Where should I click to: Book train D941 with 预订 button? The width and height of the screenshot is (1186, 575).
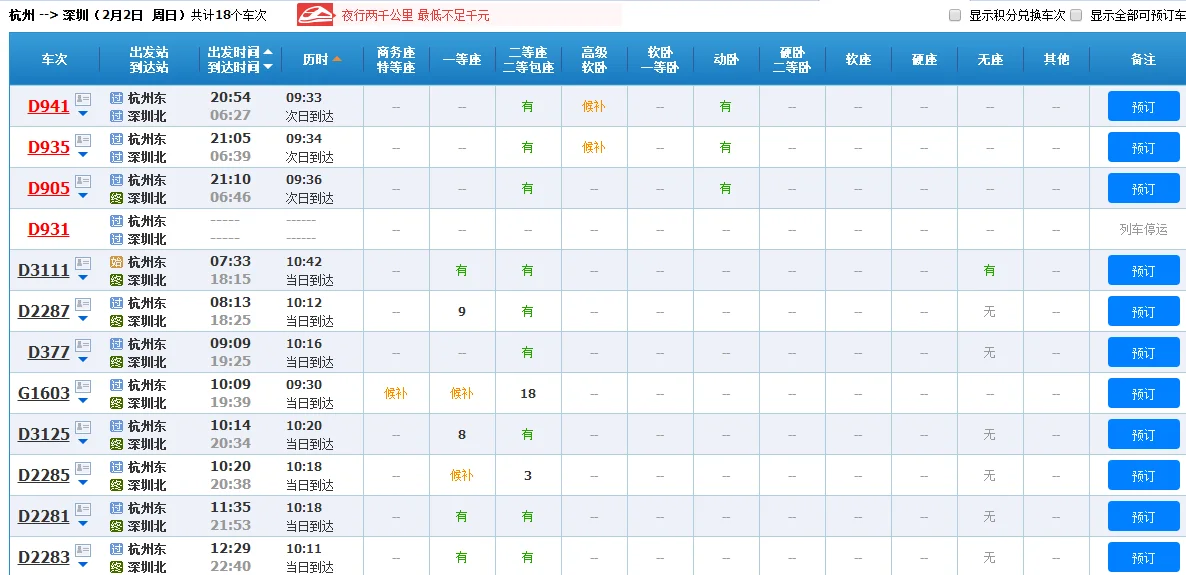[1144, 107]
